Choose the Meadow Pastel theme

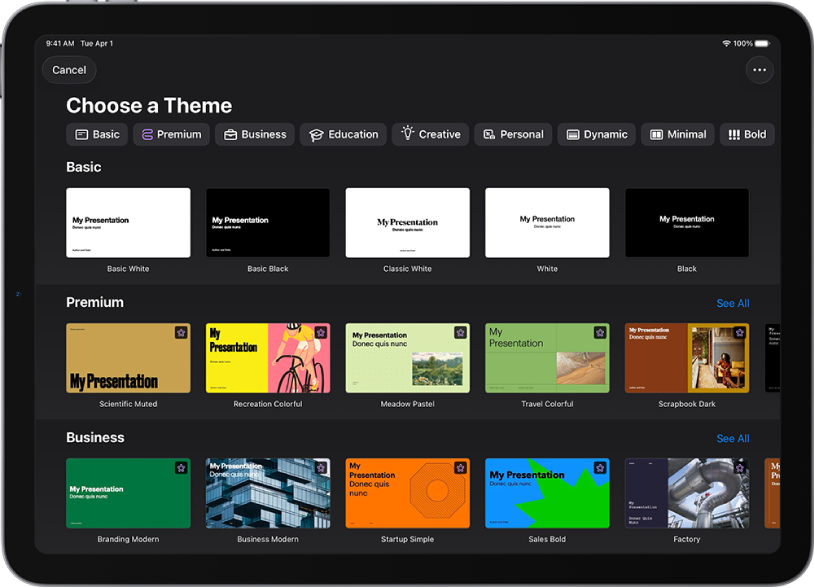click(x=407, y=358)
